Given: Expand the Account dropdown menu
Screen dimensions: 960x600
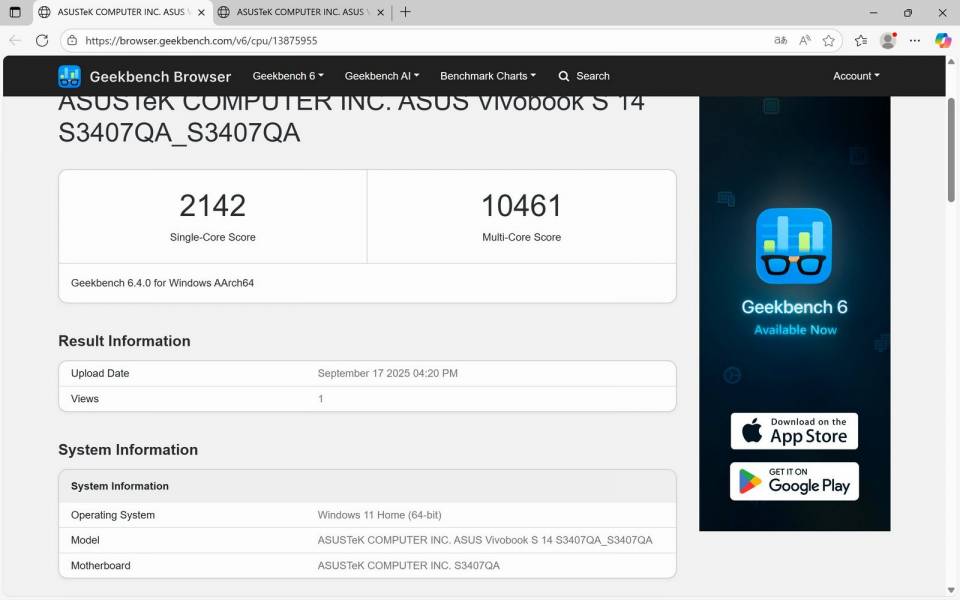Looking at the screenshot, I should coord(856,76).
